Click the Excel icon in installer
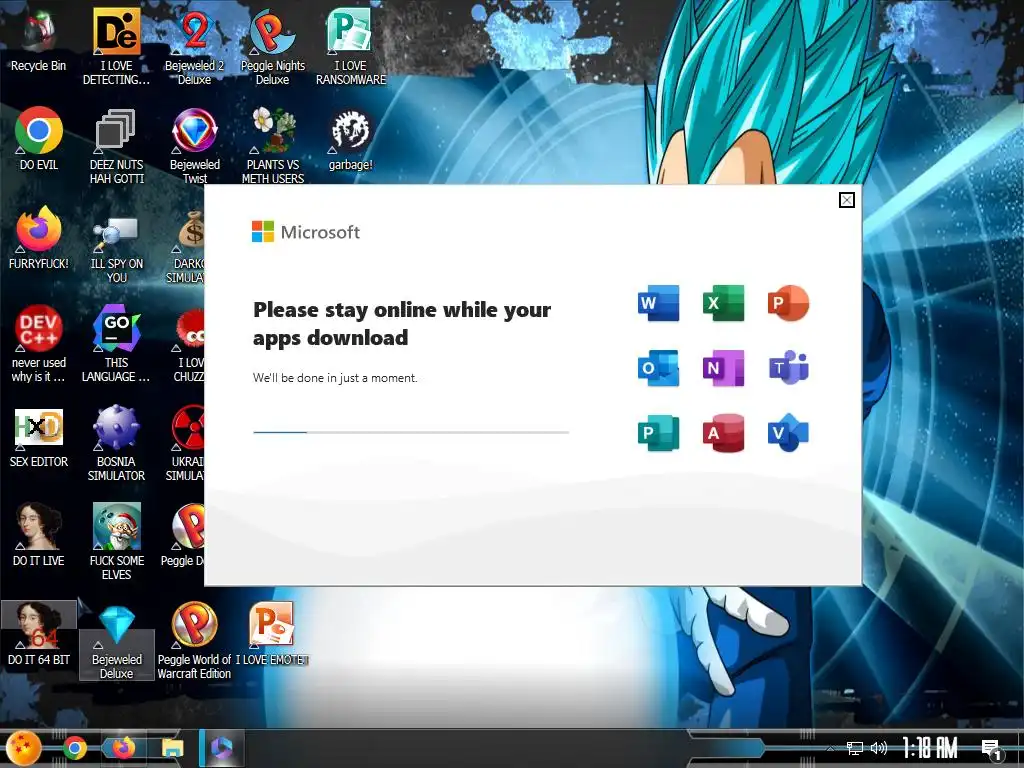Screen dimensions: 1024x768 point(723,302)
